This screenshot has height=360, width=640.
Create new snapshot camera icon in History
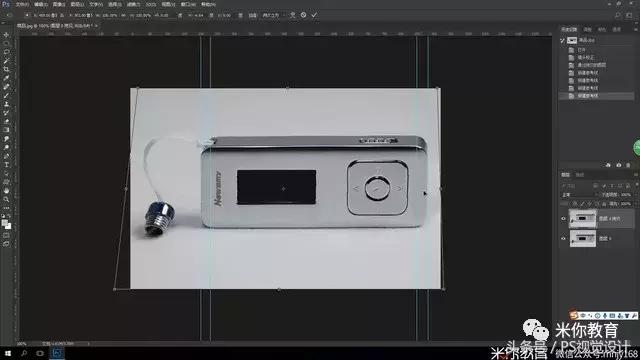(x=618, y=165)
